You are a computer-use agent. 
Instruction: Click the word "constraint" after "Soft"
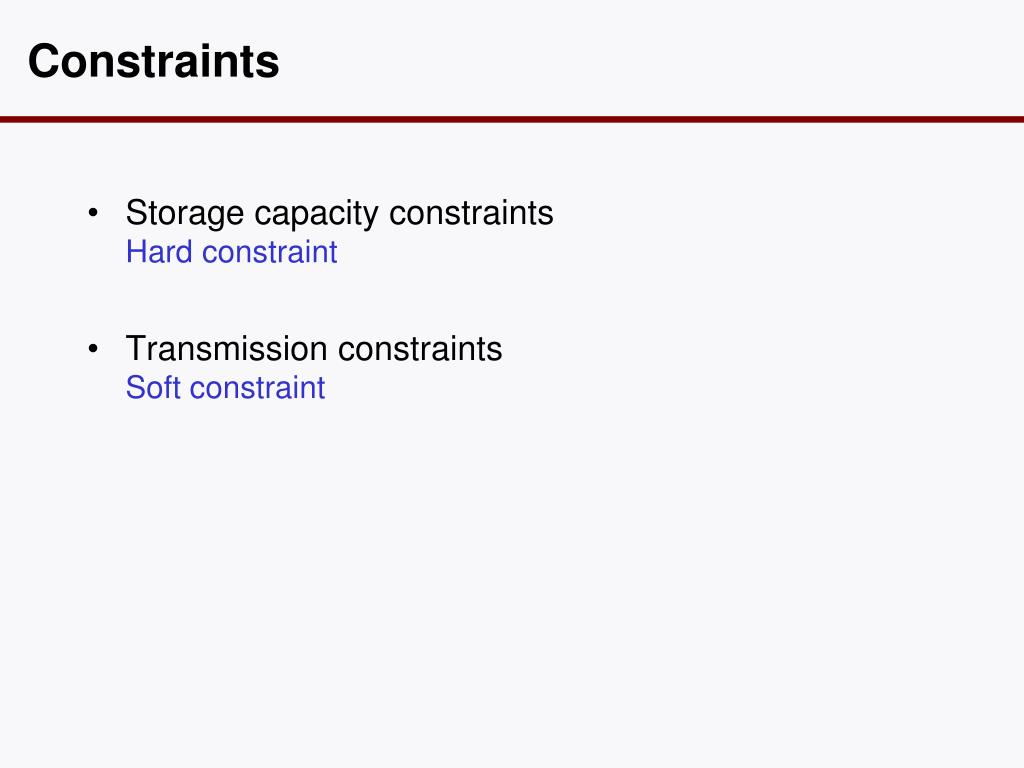click(257, 389)
